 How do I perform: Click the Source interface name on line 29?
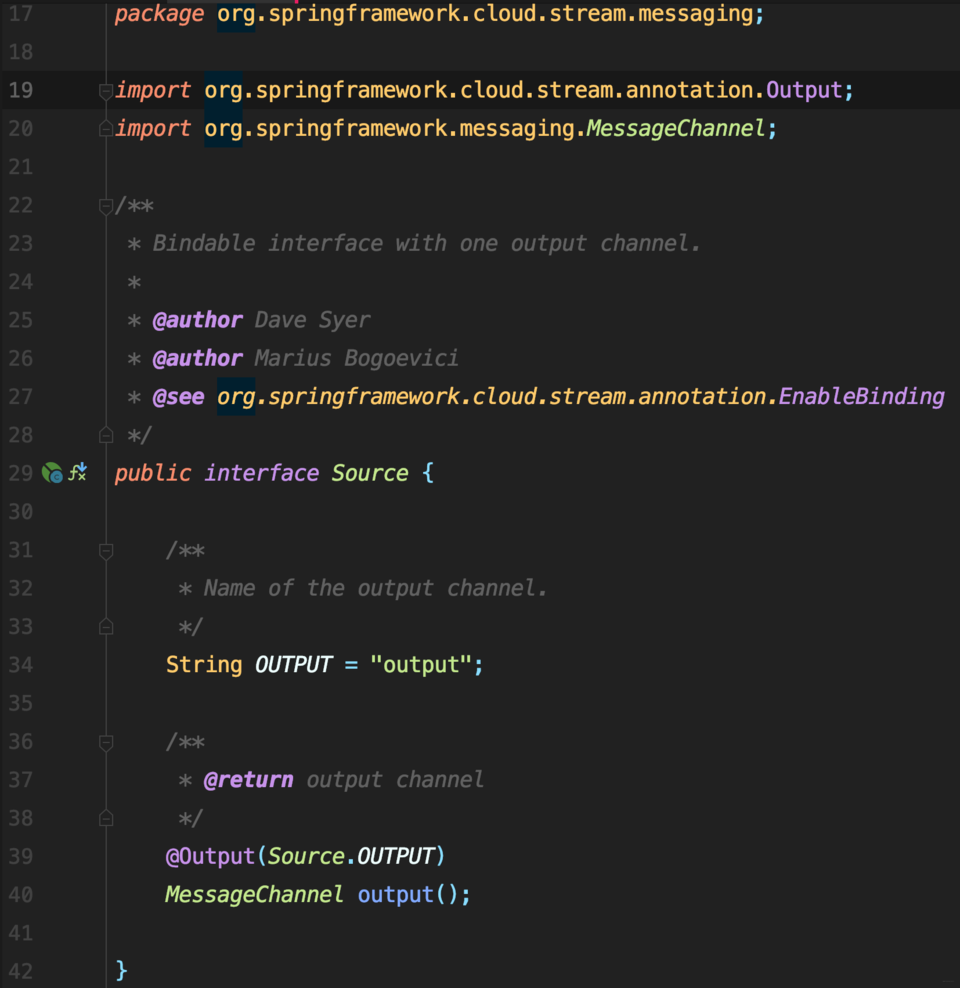[370, 473]
